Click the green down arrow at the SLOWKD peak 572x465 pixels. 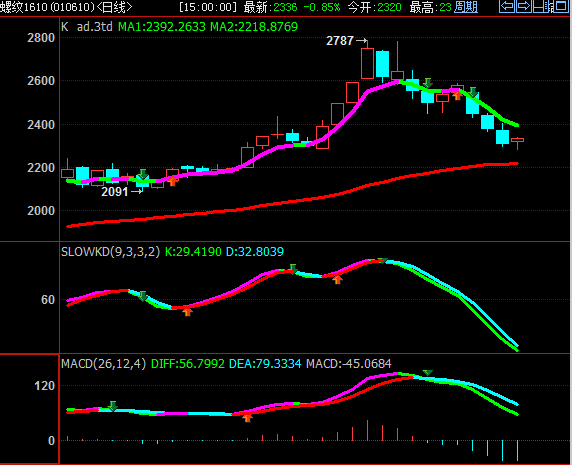(382, 260)
